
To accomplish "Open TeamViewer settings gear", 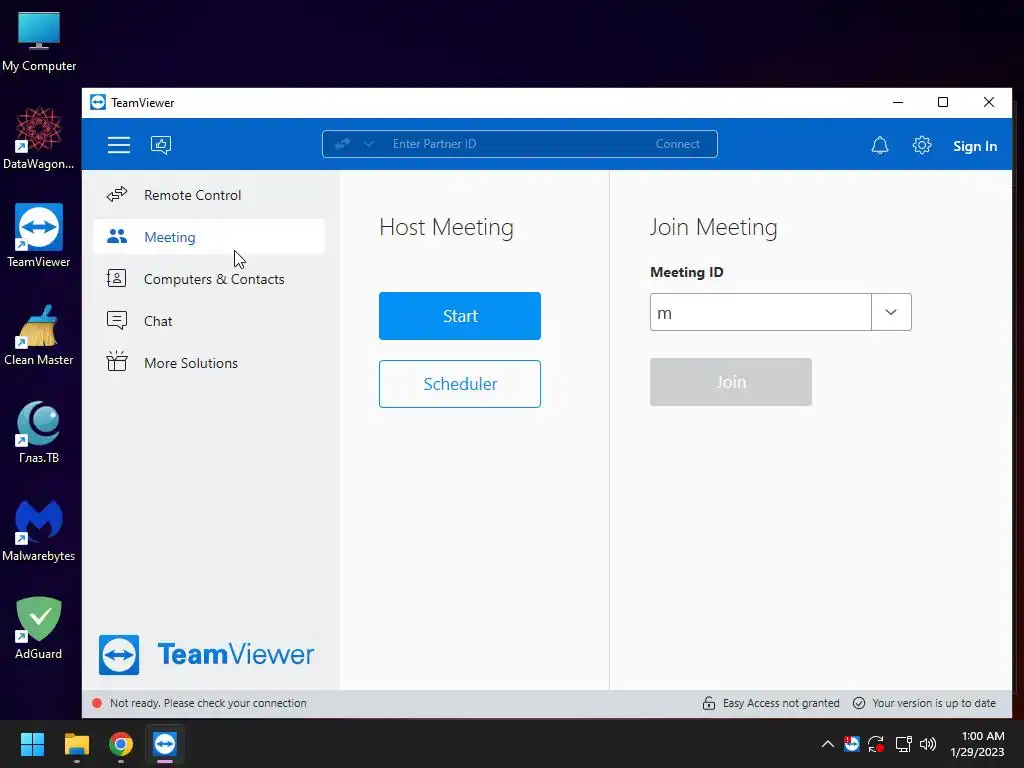I will [x=921, y=145].
